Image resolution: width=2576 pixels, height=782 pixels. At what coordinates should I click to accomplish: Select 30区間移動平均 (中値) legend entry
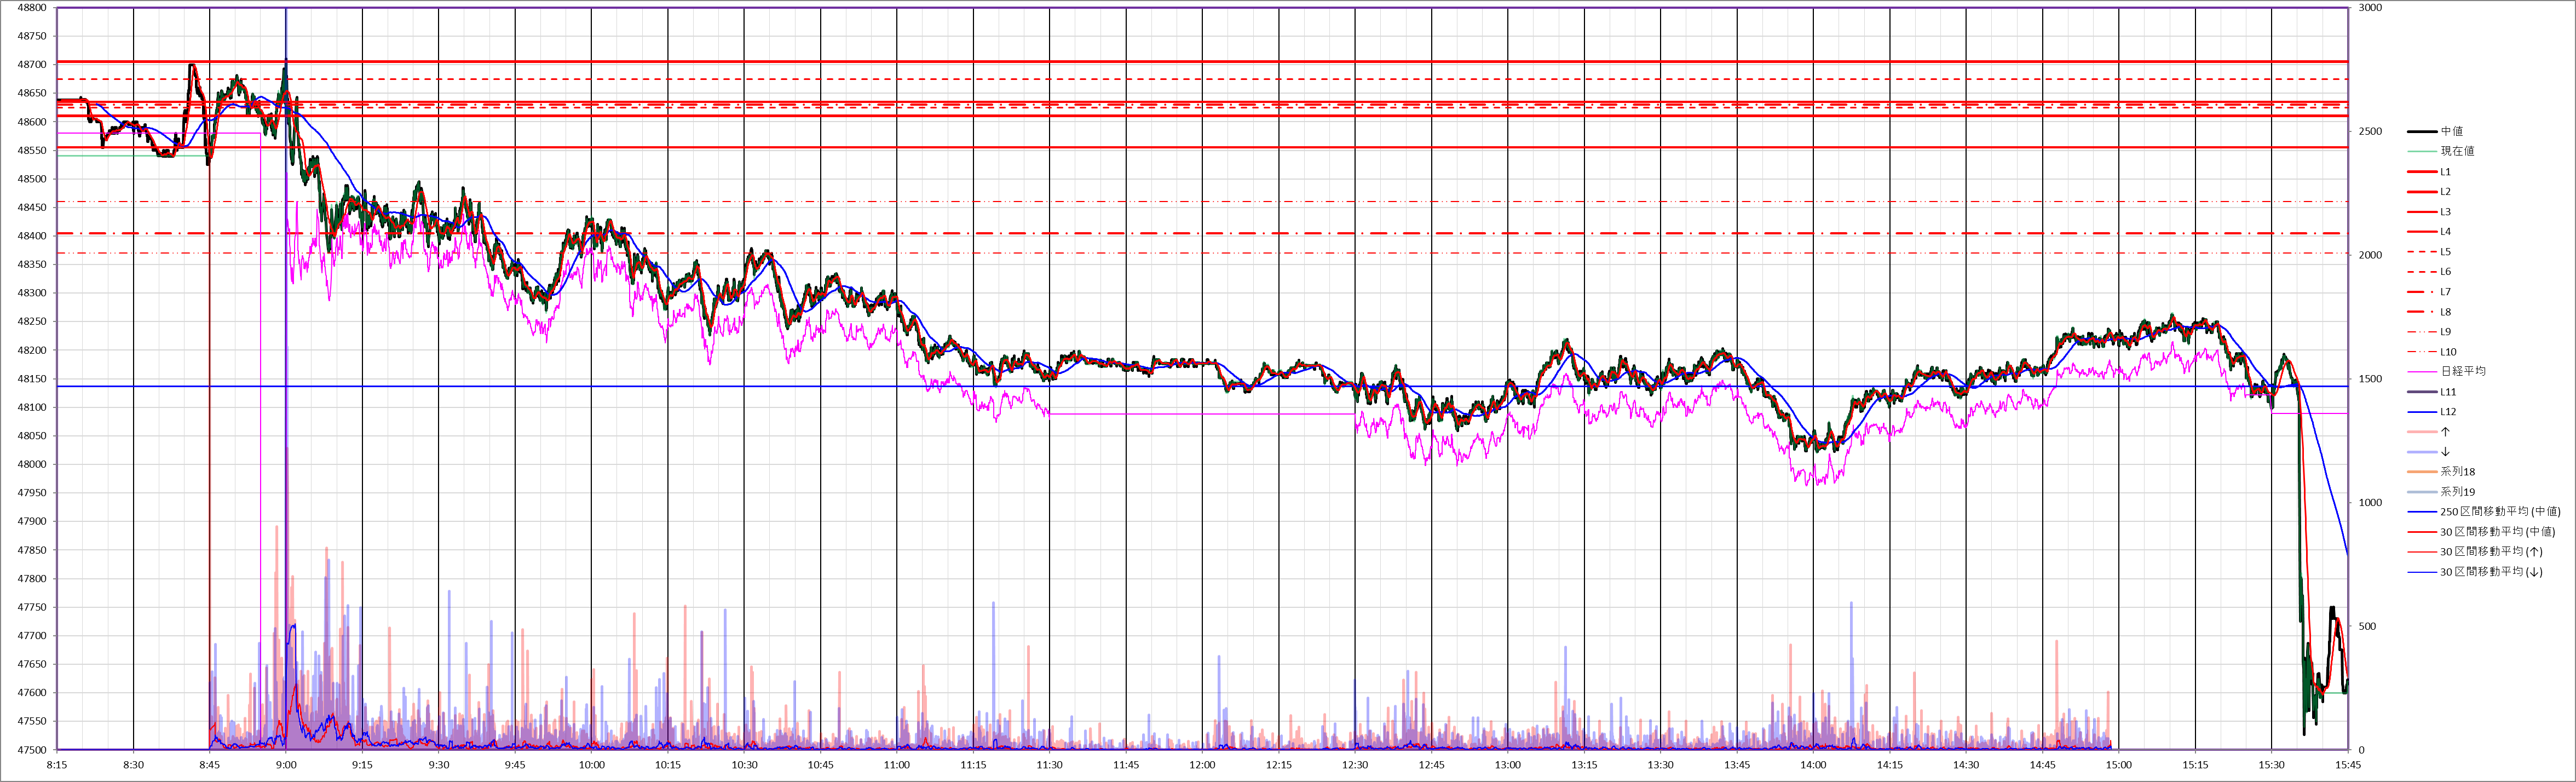click(2497, 532)
